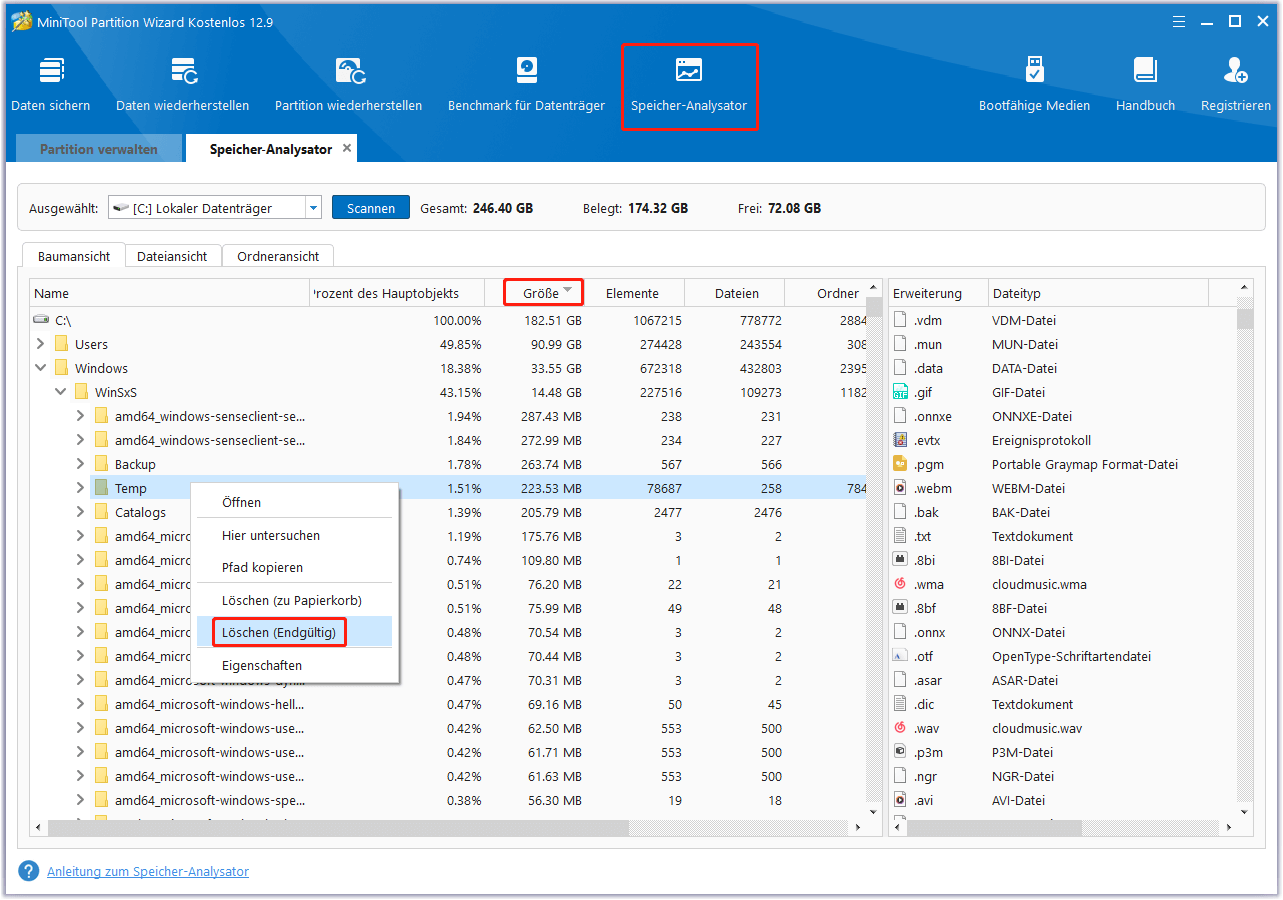This screenshot has width=1283, height=900.
Task: Open Anleitung zum Speicher-Analysator link
Action: (148, 871)
